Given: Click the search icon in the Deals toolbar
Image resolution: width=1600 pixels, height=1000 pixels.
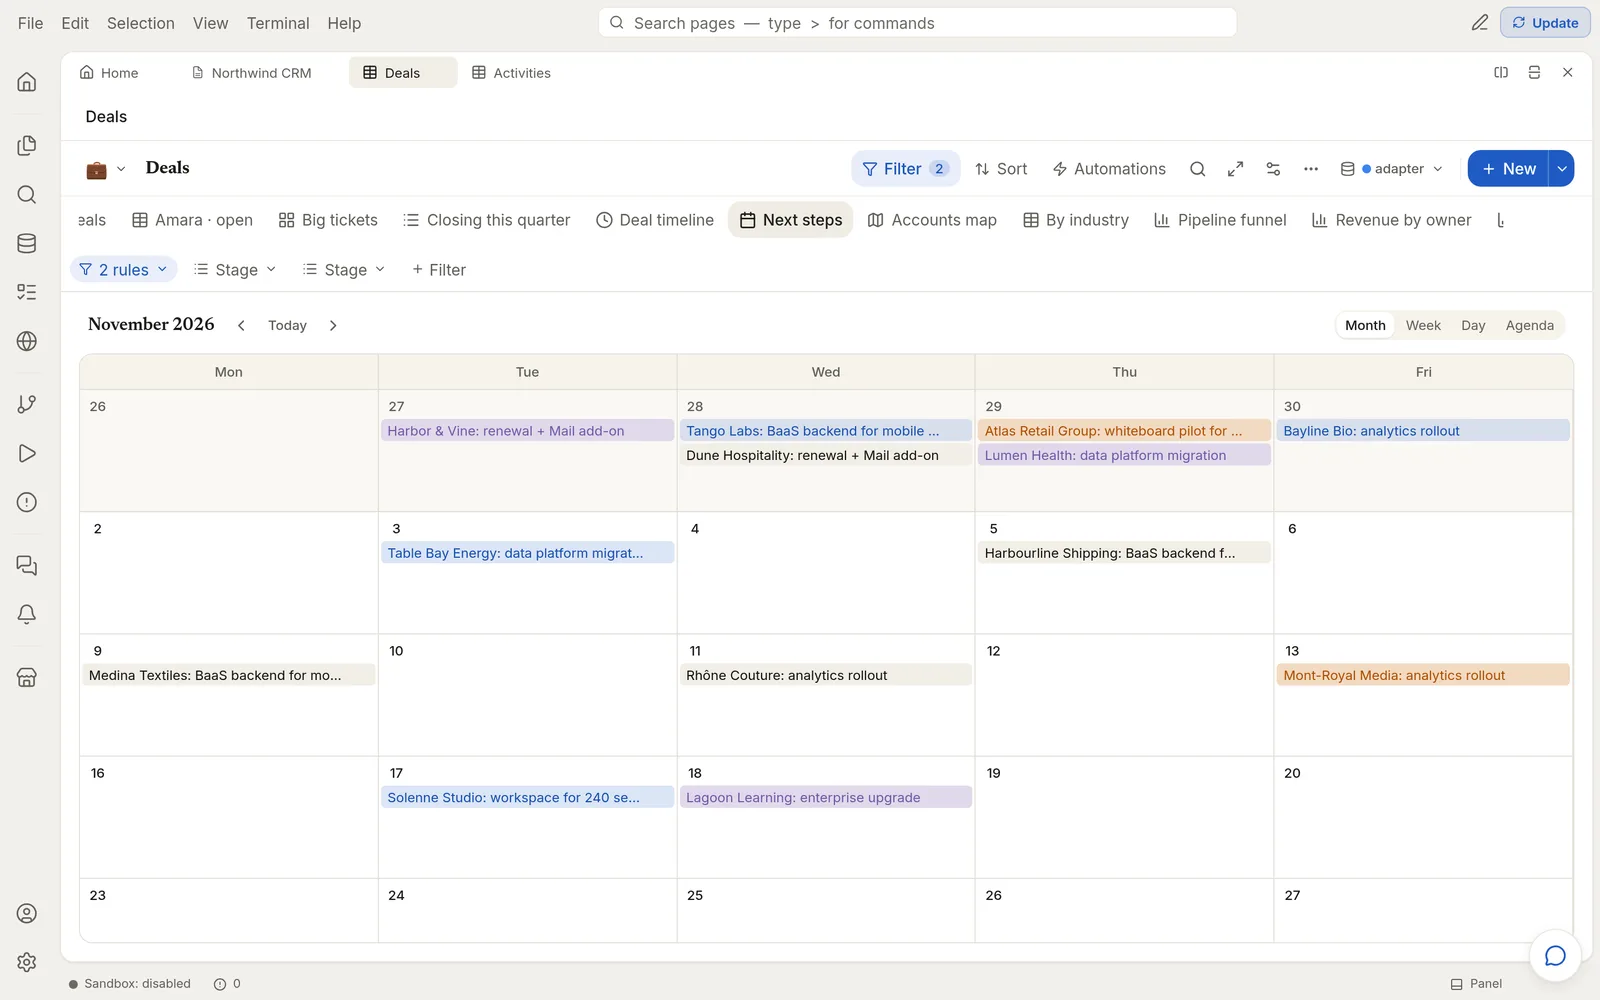Looking at the screenshot, I should tap(1197, 169).
